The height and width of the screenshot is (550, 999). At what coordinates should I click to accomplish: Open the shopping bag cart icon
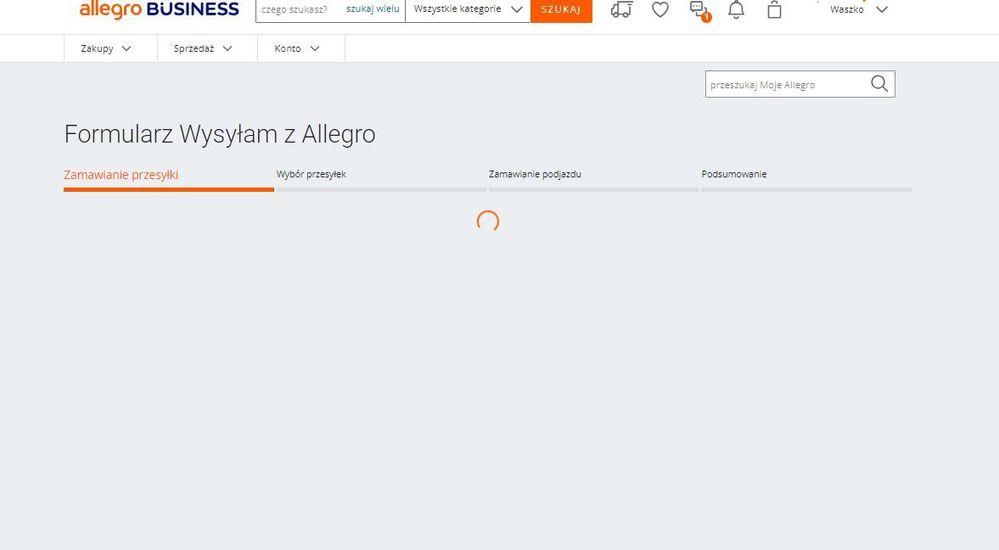coord(774,10)
